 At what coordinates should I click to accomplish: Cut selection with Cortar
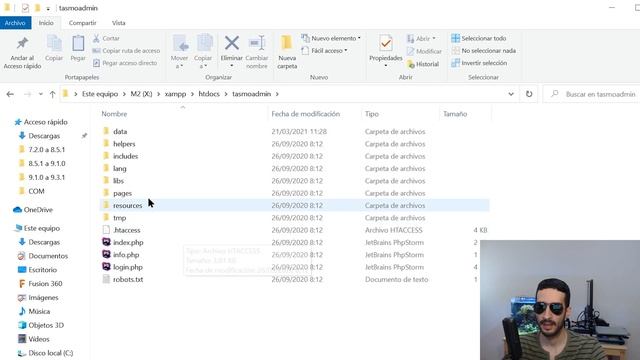[x=106, y=38]
